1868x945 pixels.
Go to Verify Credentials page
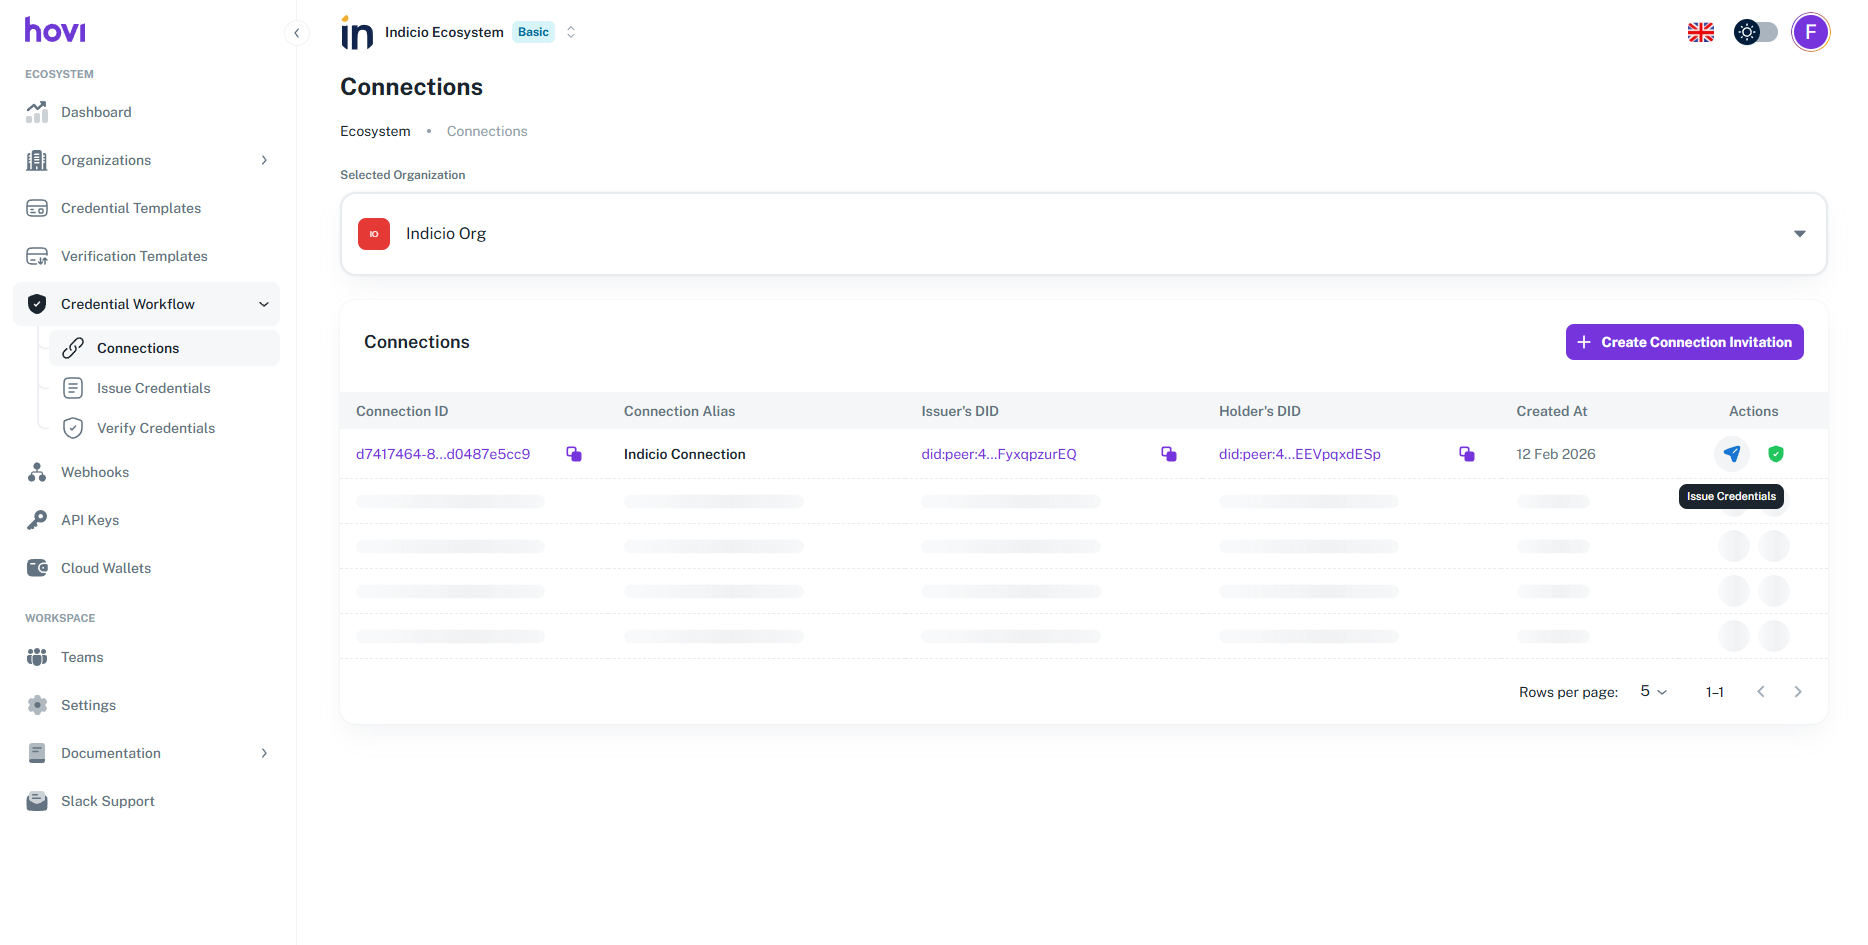click(x=155, y=428)
